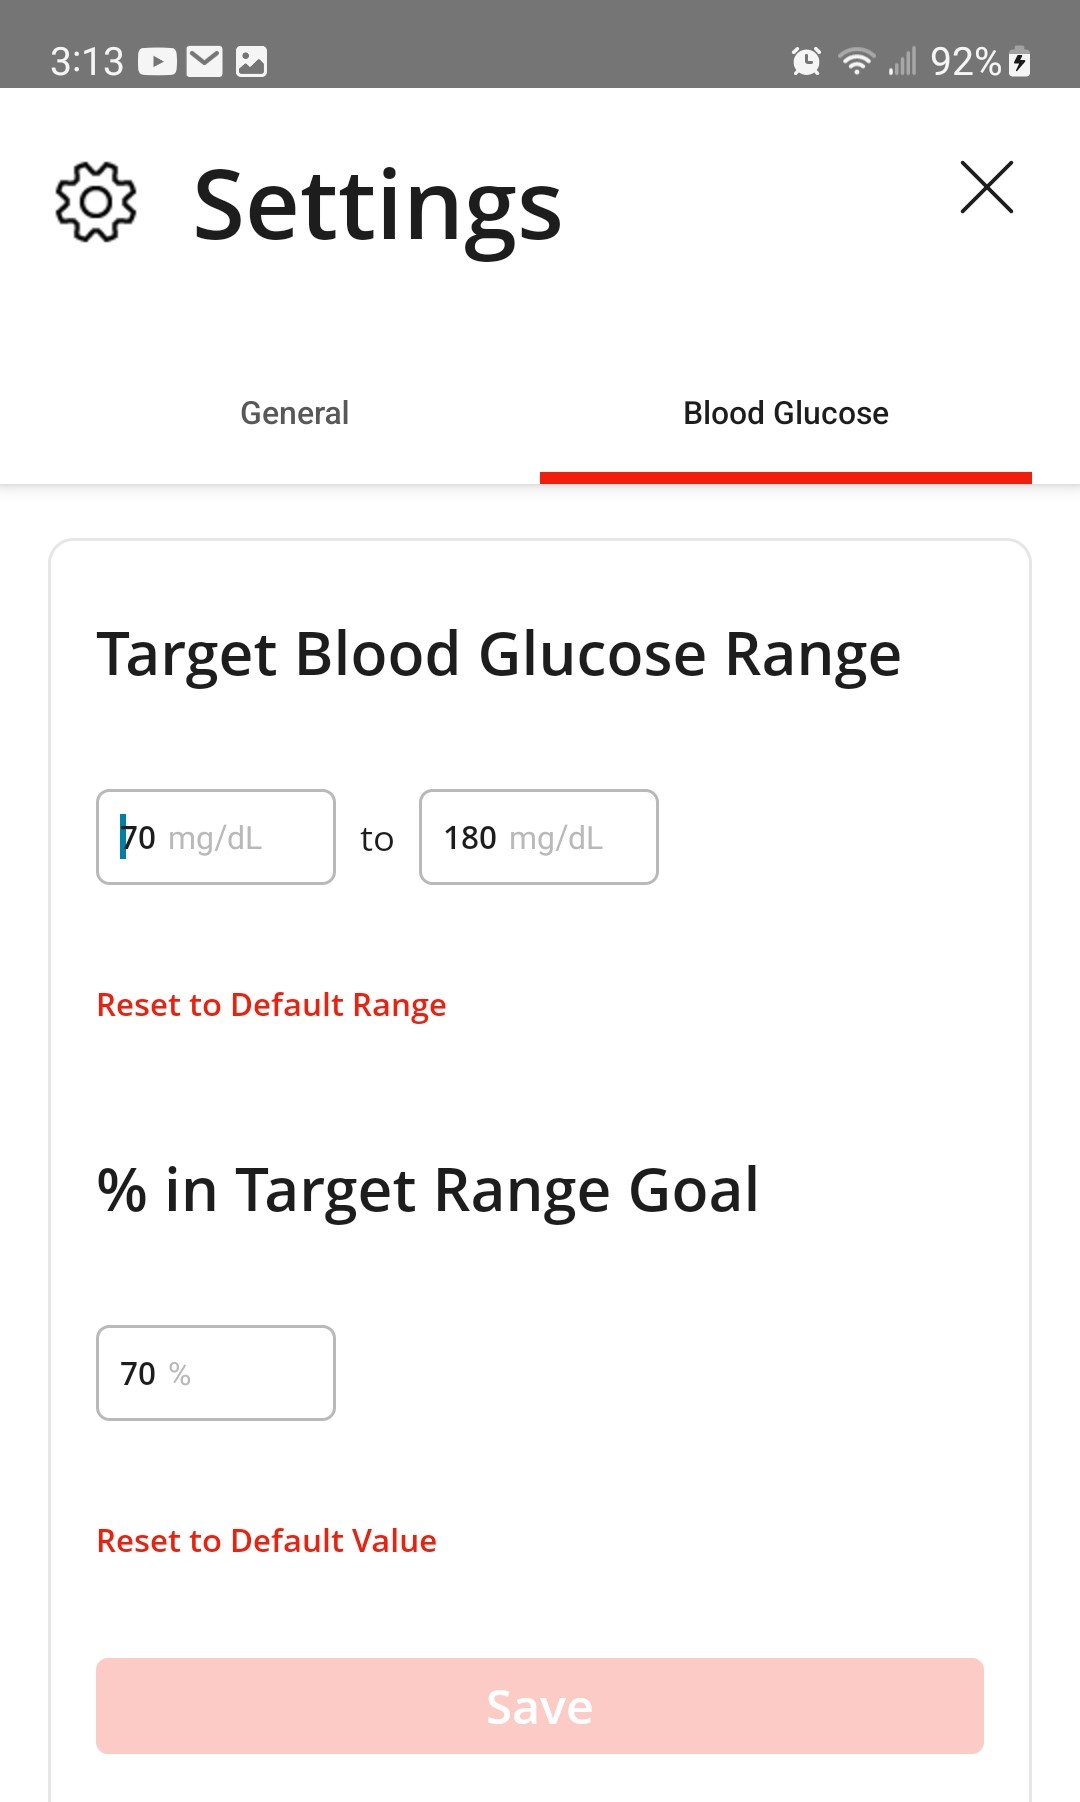Tap the 3:13 clock in status bar
Image resolution: width=1080 pixels, height=1802 pixels.
tap(87, 62)
